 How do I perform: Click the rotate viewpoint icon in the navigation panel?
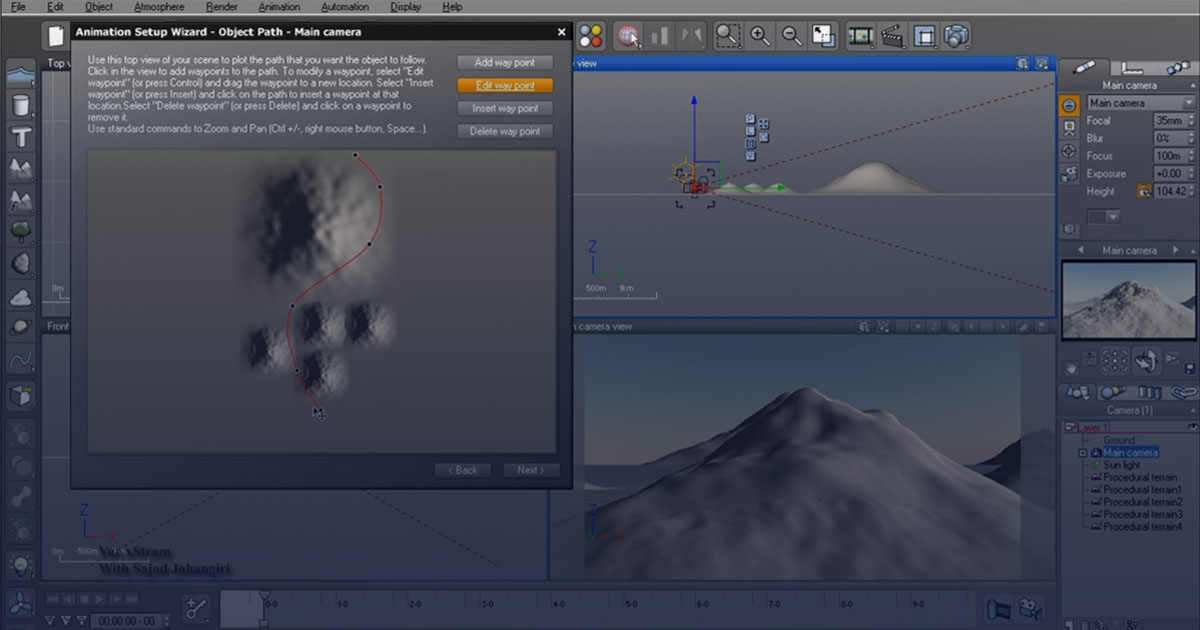click(1147, 362)
